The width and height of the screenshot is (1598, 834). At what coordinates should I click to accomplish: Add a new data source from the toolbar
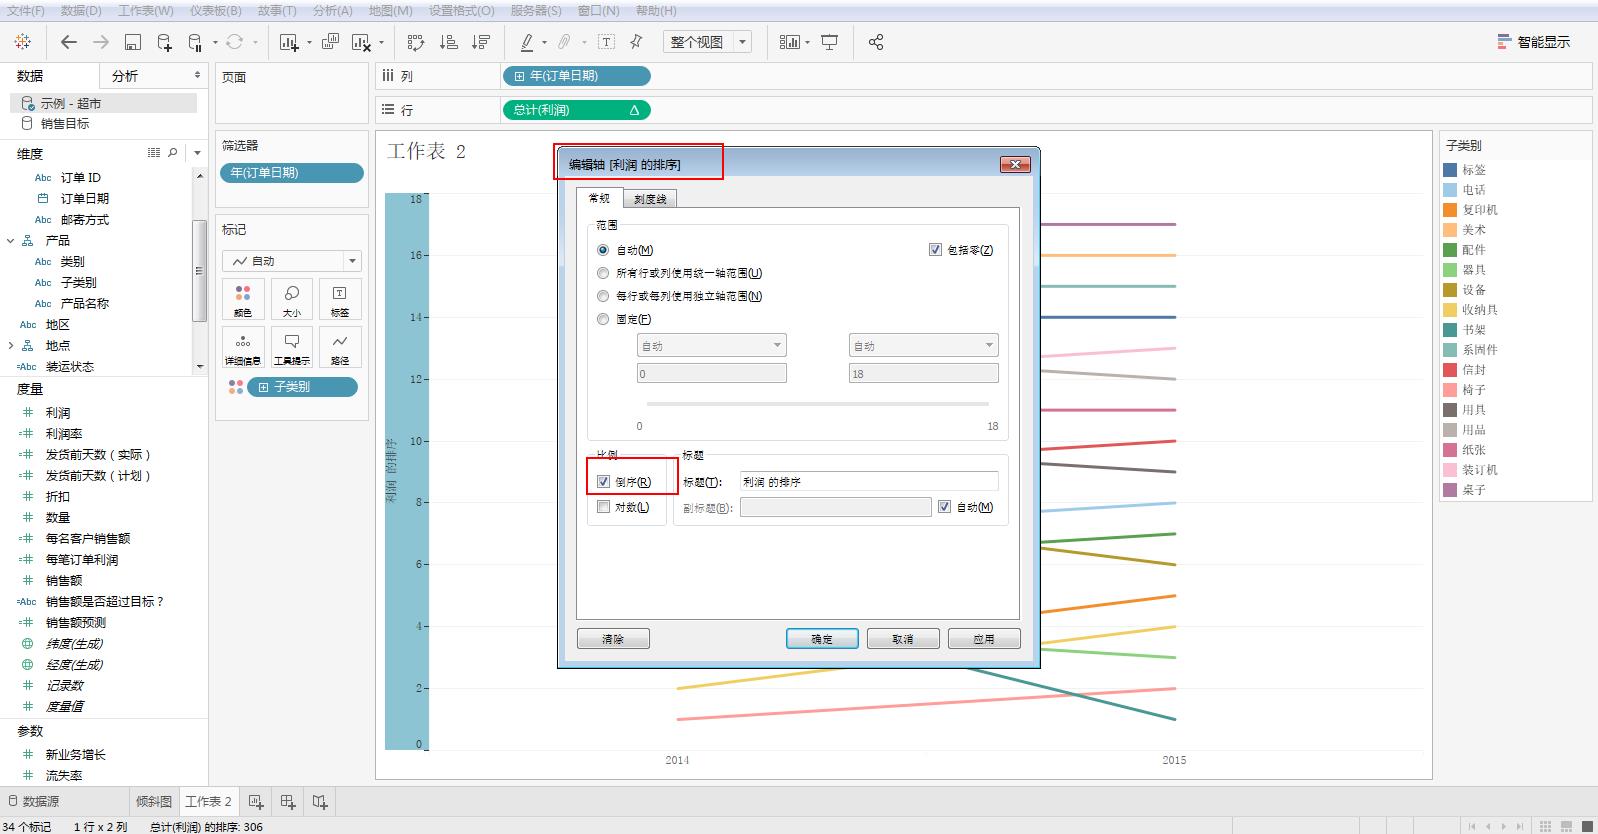point(165,42)
